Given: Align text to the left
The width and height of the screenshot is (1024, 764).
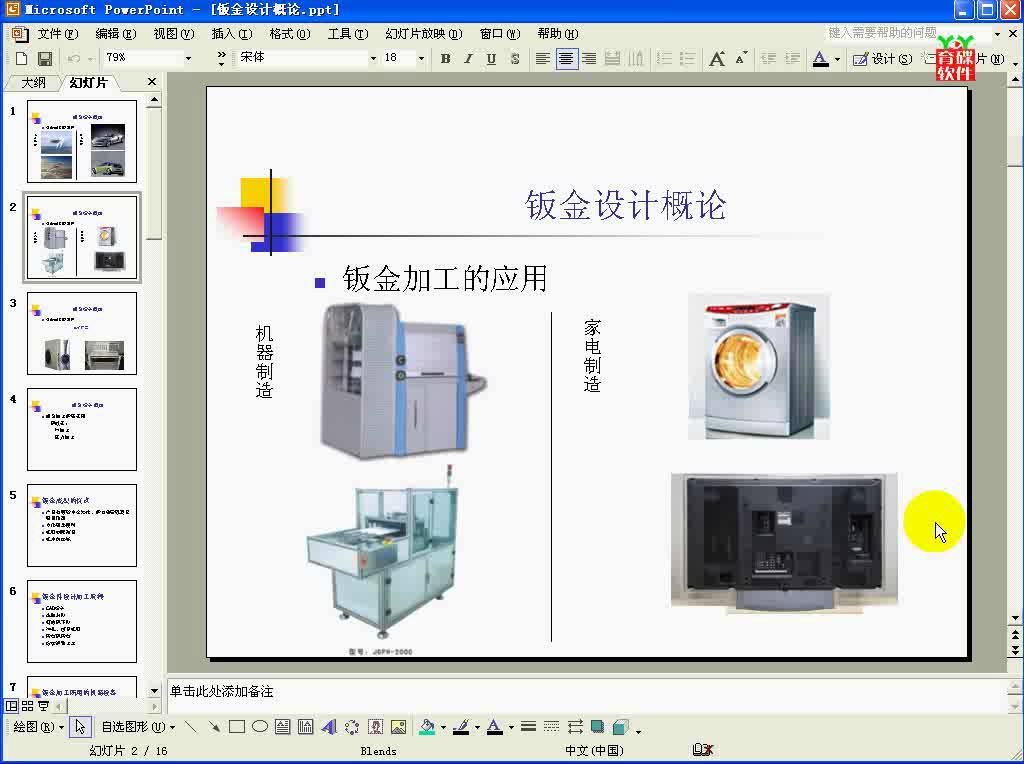Looking at the screenshot, I should [x=542, y=59].
